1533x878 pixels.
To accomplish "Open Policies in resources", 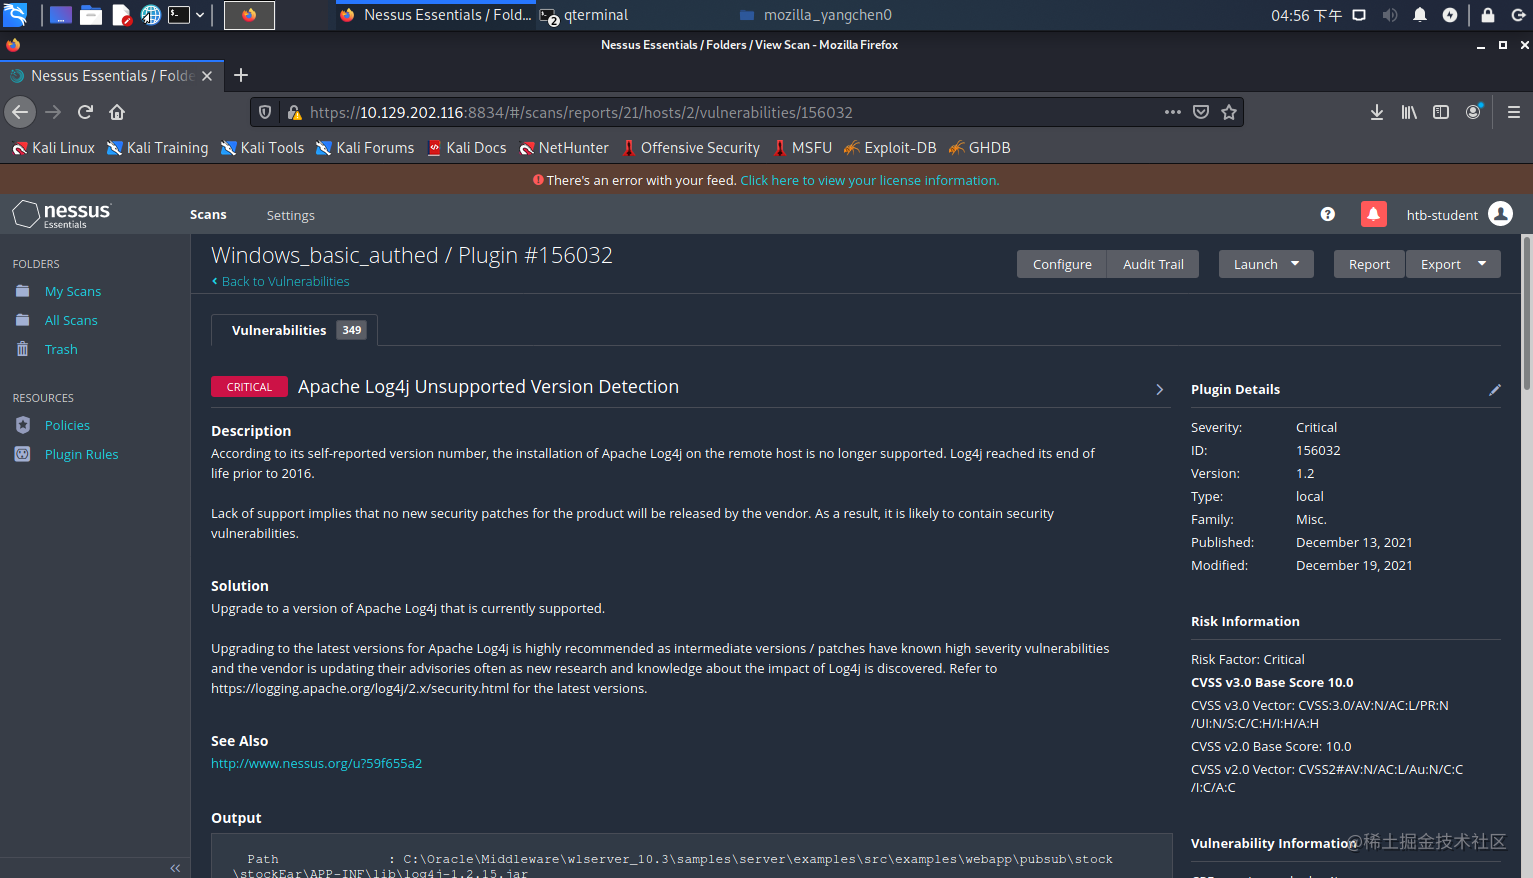I will pyautogui.click(x=67, y=425).
